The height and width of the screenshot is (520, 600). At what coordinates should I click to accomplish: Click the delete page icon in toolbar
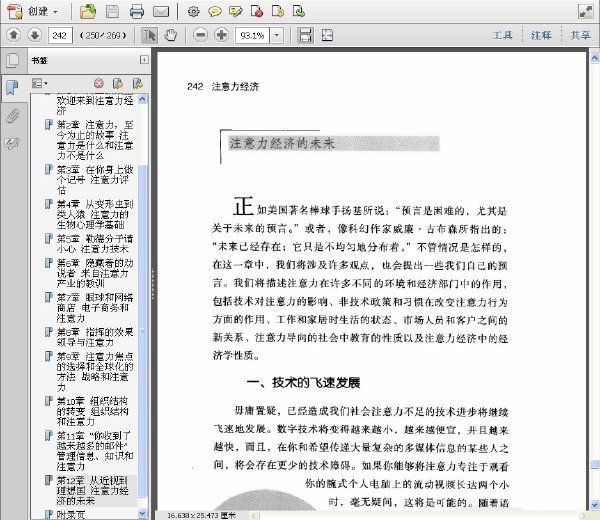point(257,11)
